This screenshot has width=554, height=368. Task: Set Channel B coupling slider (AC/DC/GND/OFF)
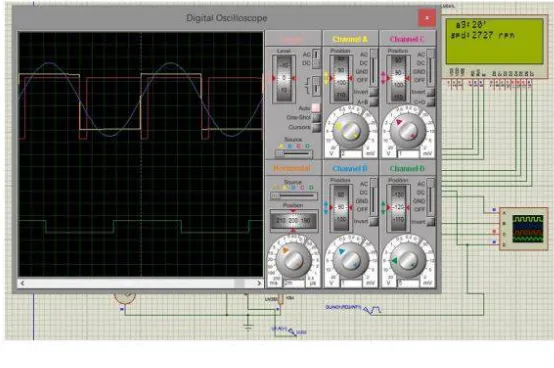click(x=373, y=198)
